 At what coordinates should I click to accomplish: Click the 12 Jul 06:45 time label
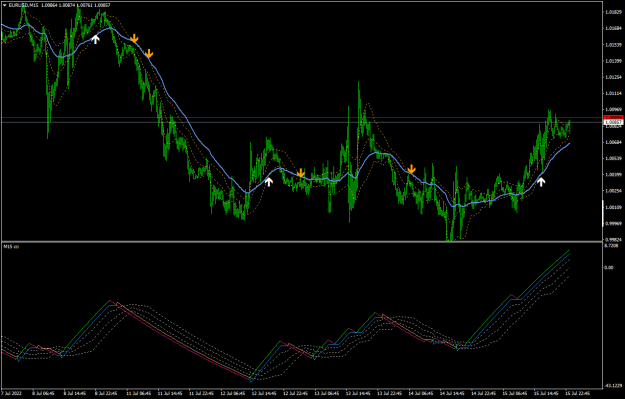pos(232,393)
